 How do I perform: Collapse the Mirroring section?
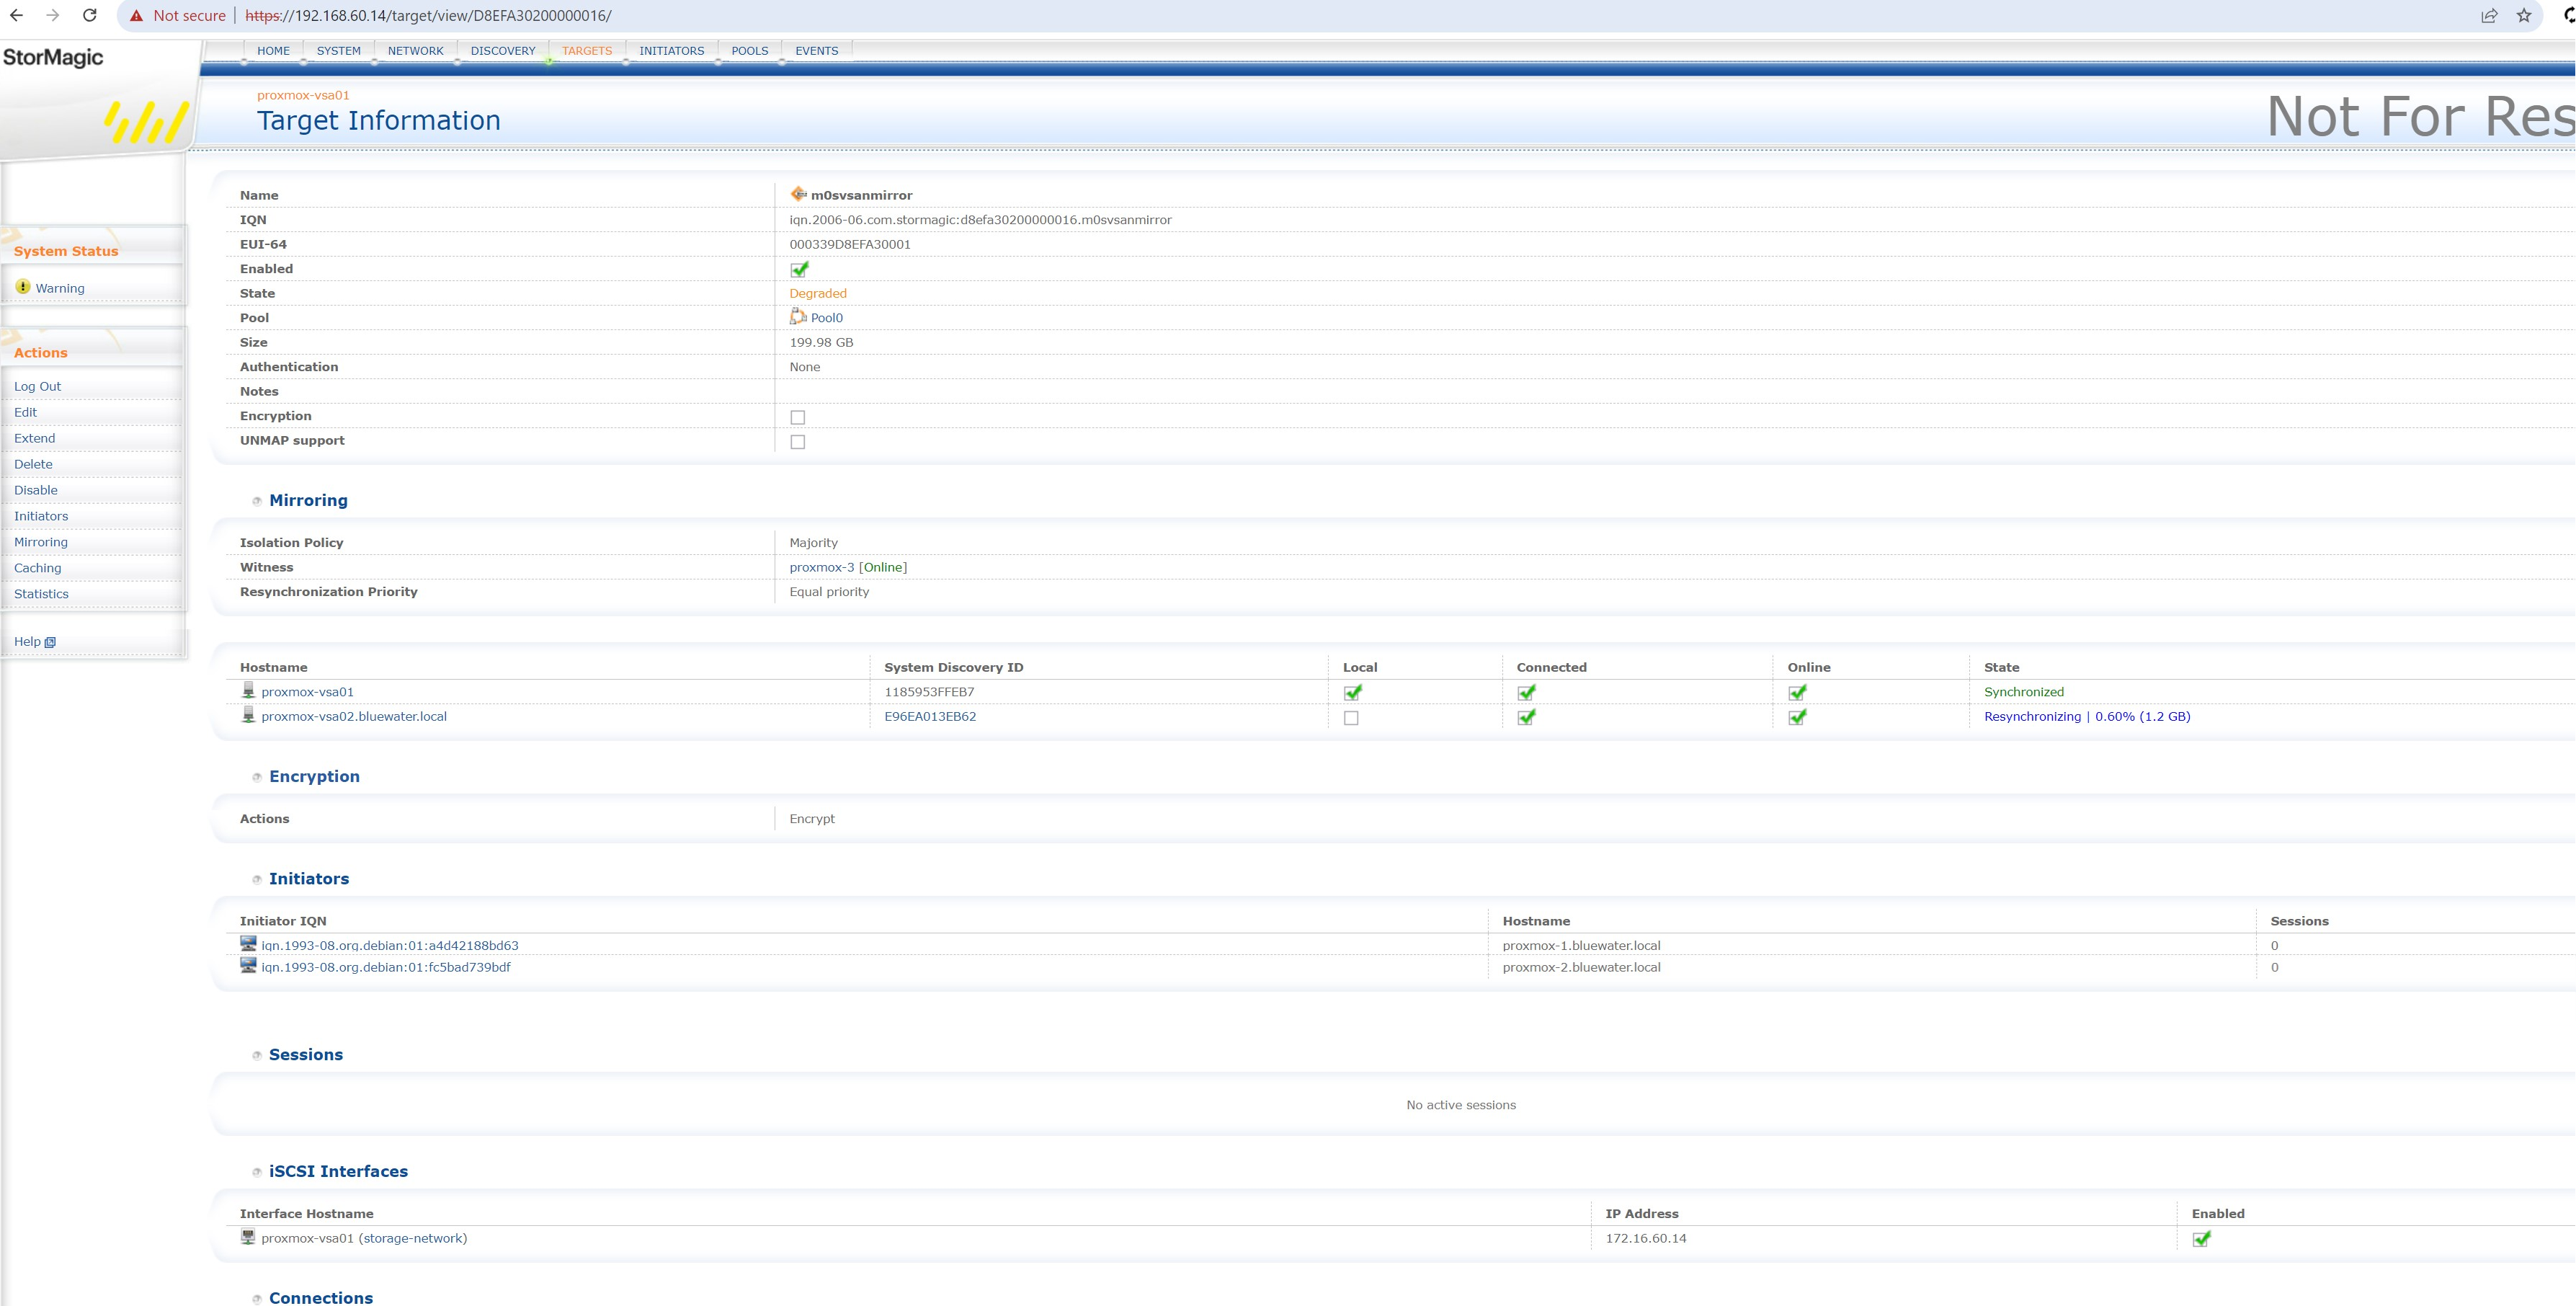click(257, 501)
